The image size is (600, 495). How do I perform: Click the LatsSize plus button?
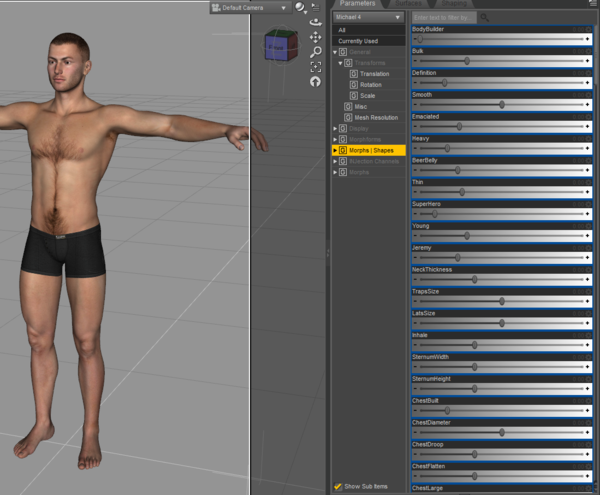587,323
